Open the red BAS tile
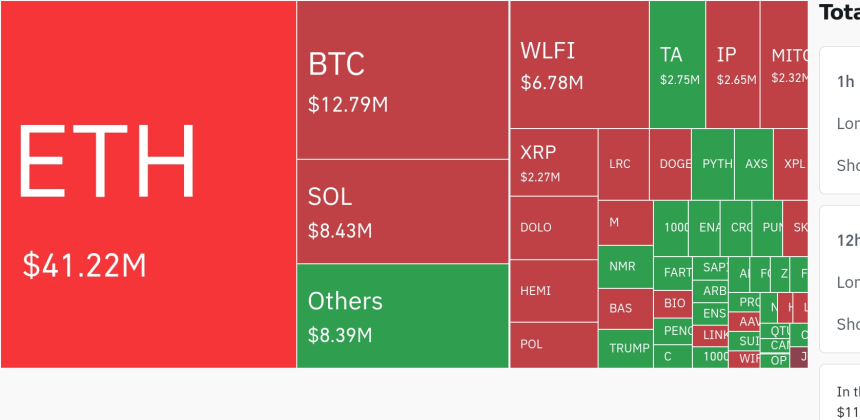Image resolution: width=860 pixels, height=420 pixels. click(625, 308)
